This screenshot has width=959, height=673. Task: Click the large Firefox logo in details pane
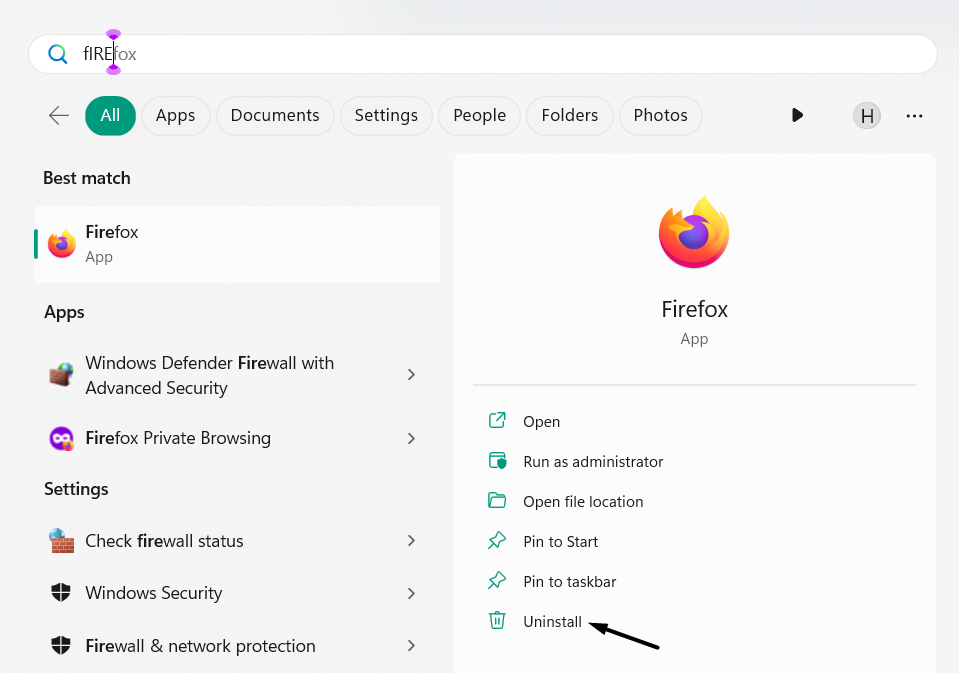pos(694,233)
